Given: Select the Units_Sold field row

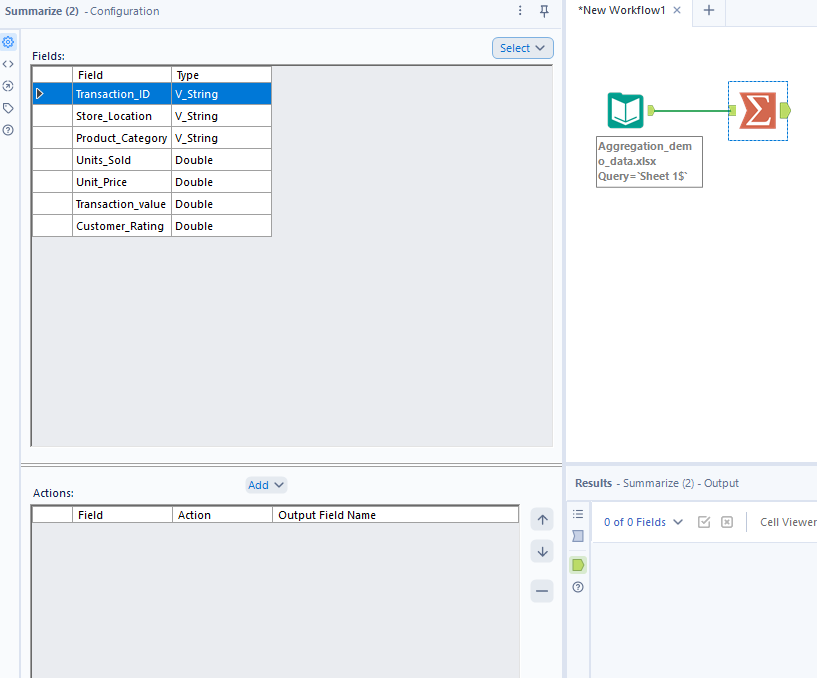Looking at the screenshot, I should click(x=152, y=160).
